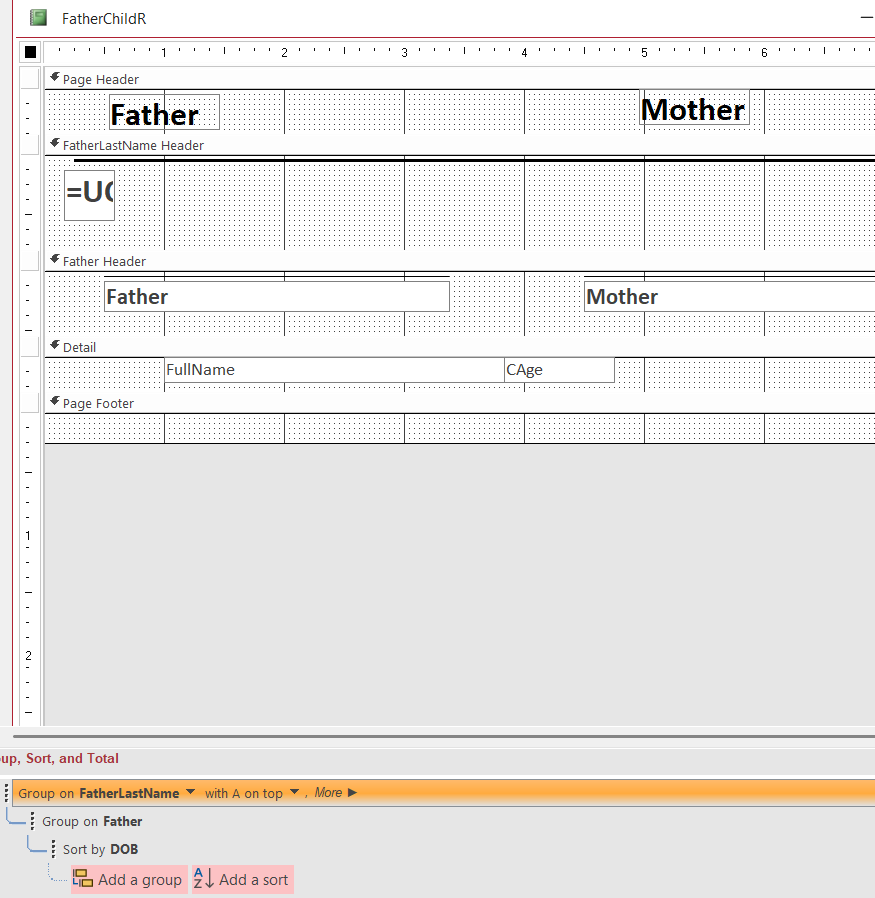Click the Add a sort button
The width and height of the screenshot is (875, 898).
coord(242,880)
